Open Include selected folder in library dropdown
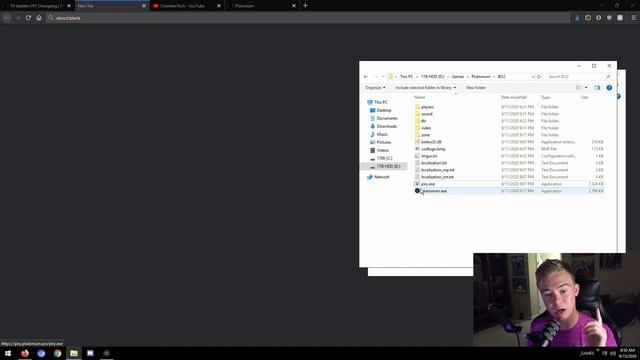This screenshot has height=360, width=640. [x=425, y=88]
